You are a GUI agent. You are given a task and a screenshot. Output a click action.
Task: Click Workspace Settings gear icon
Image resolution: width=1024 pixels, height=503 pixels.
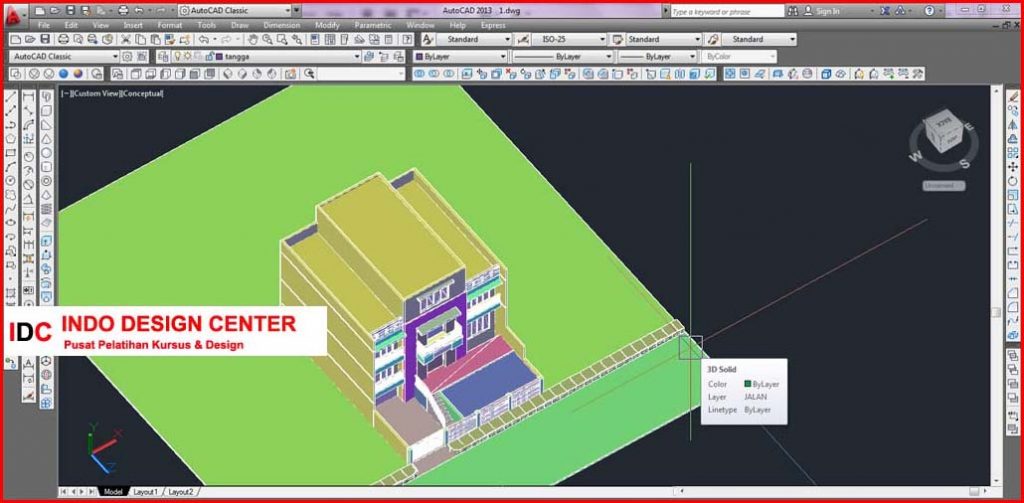tap(128, 57)
